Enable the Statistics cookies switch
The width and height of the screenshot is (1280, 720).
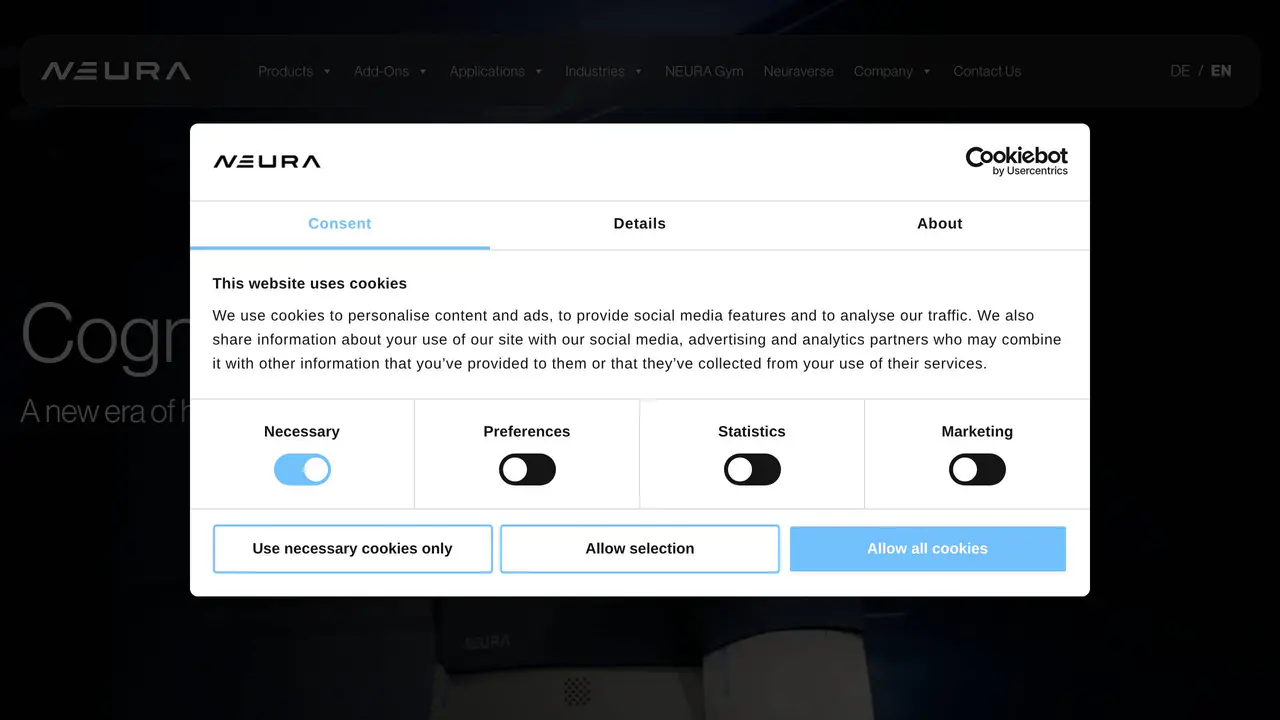pos(752,470)
